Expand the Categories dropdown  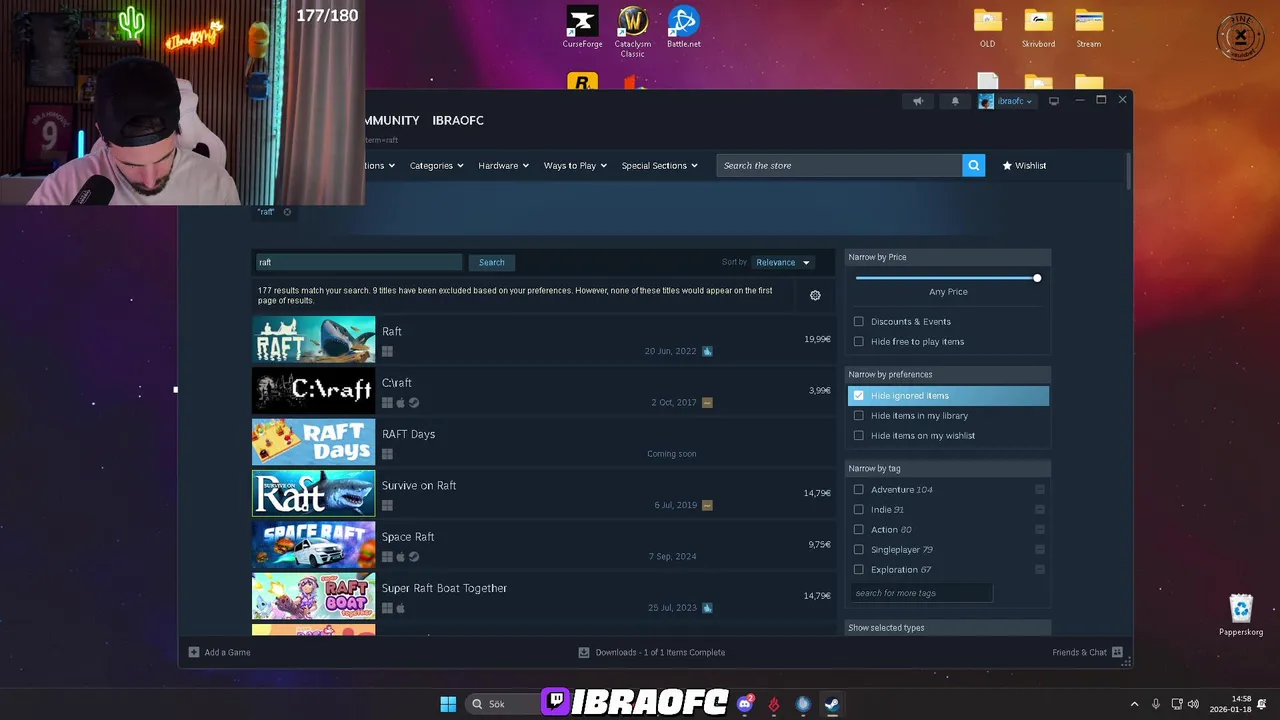(x=436, y=166)
